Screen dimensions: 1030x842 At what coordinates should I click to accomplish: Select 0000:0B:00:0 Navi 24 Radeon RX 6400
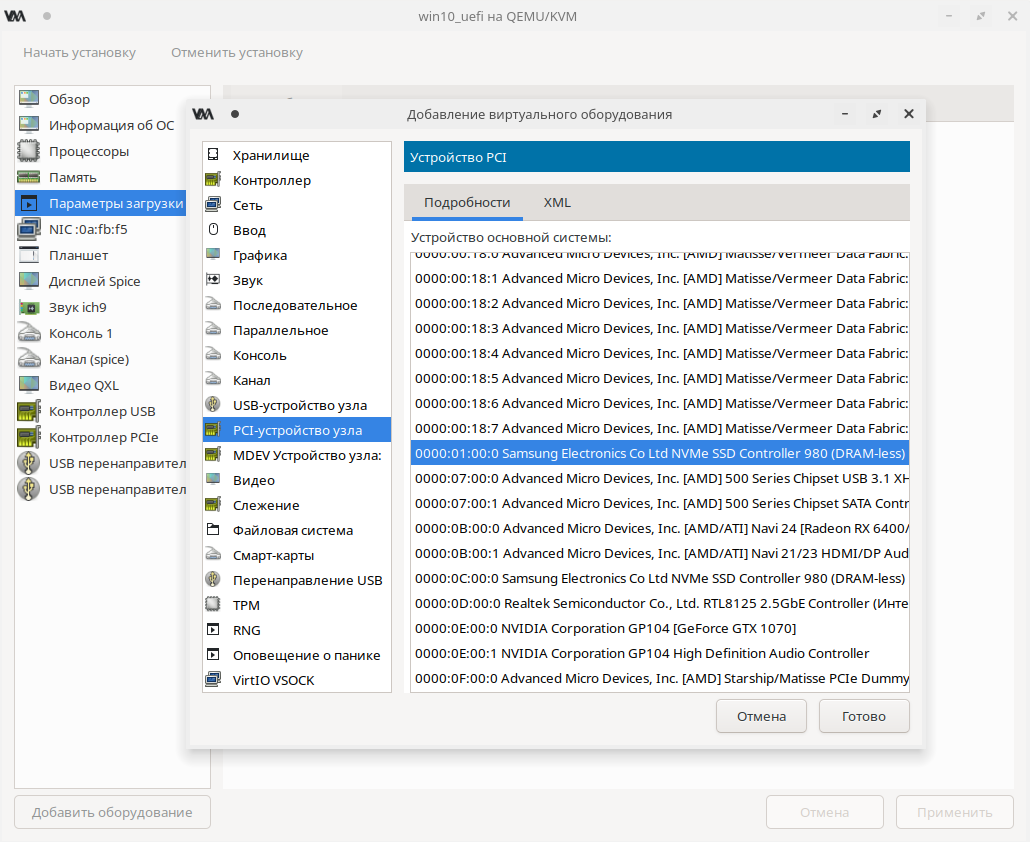pos(660,528)
